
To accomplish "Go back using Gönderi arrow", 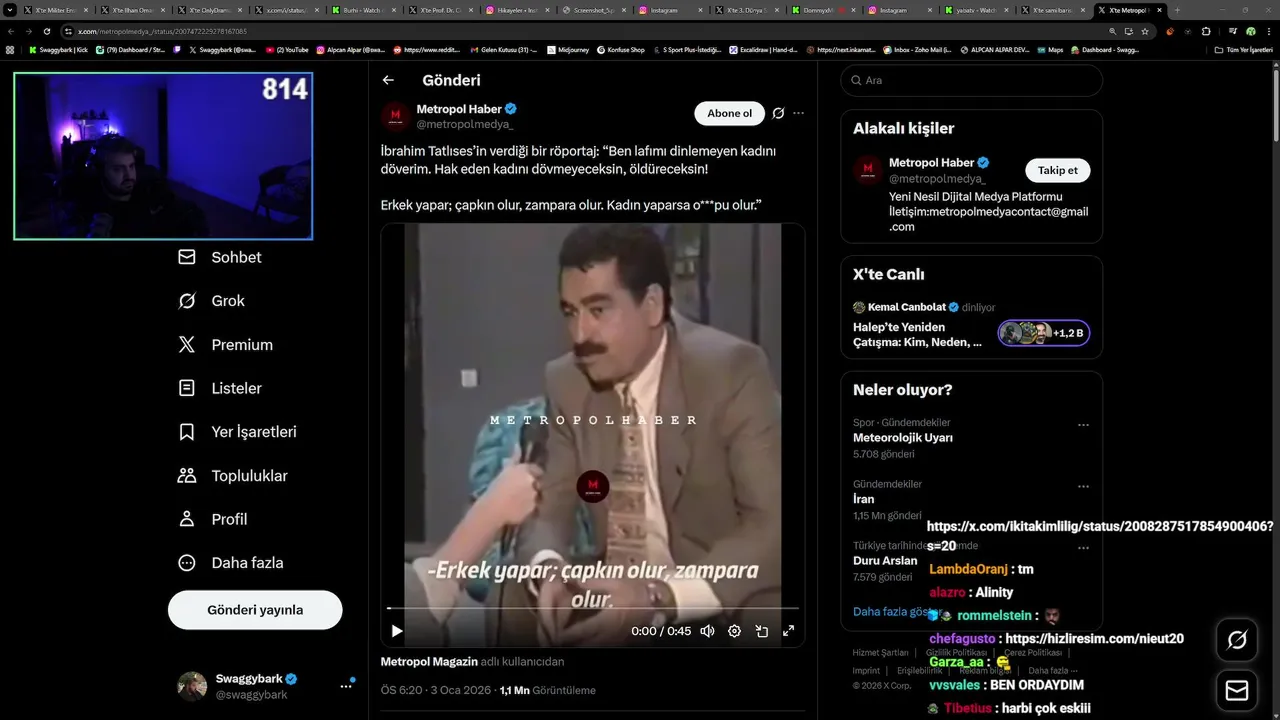I will 388,80.
